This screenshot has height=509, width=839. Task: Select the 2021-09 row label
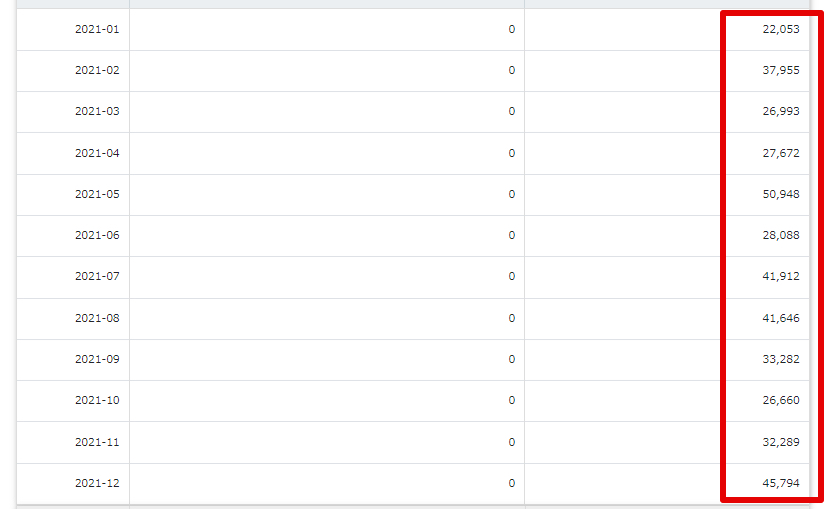pyautogui.click(x=97, y=359)
